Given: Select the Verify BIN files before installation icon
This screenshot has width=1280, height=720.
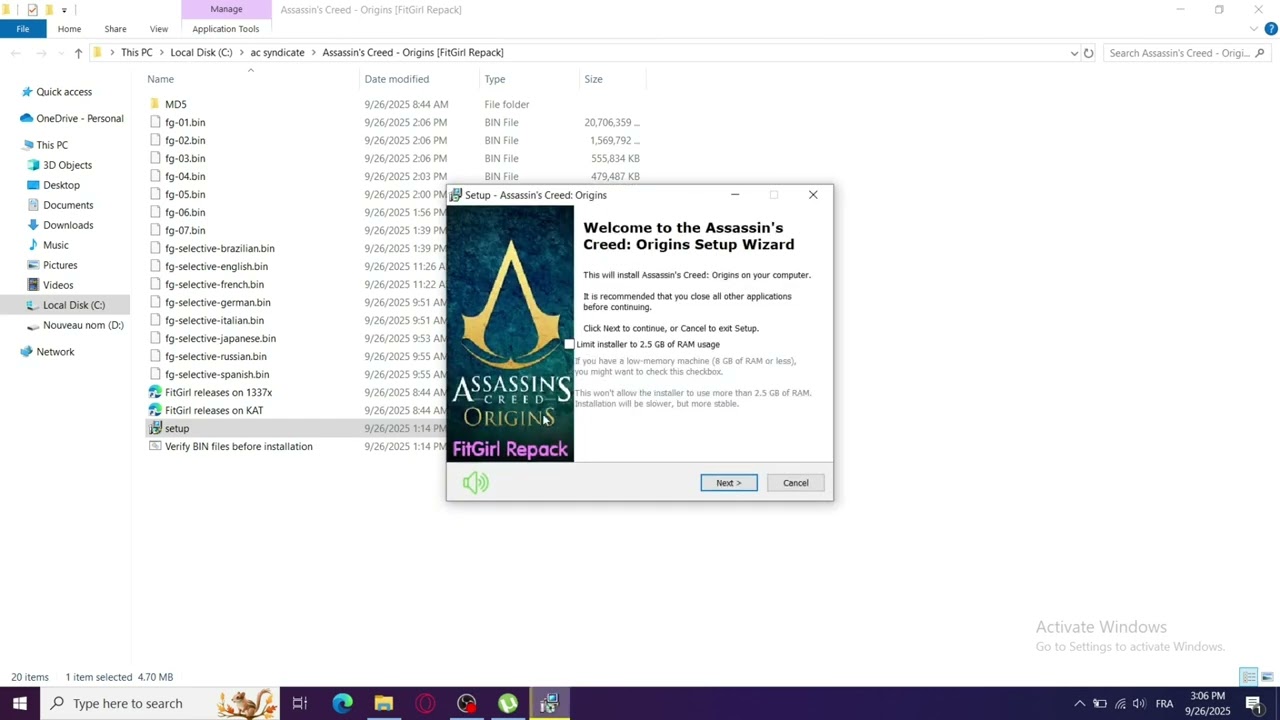Looking at the screenshot, I should (155, 446).
